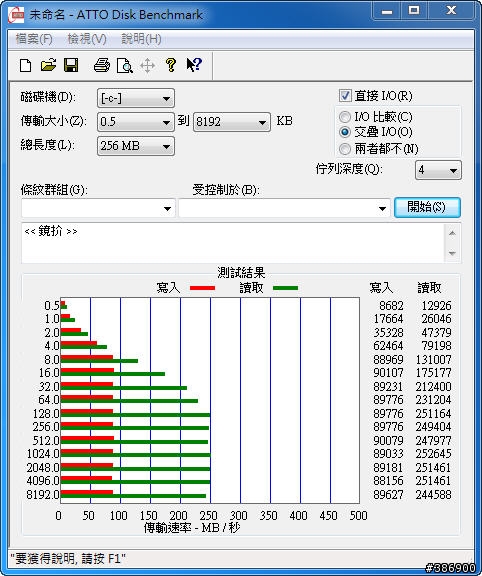The image size is (482, 576).
Task: Open the transfer size 0.5 dropdown
Action: pyautogui.click(x=136, y=122)
